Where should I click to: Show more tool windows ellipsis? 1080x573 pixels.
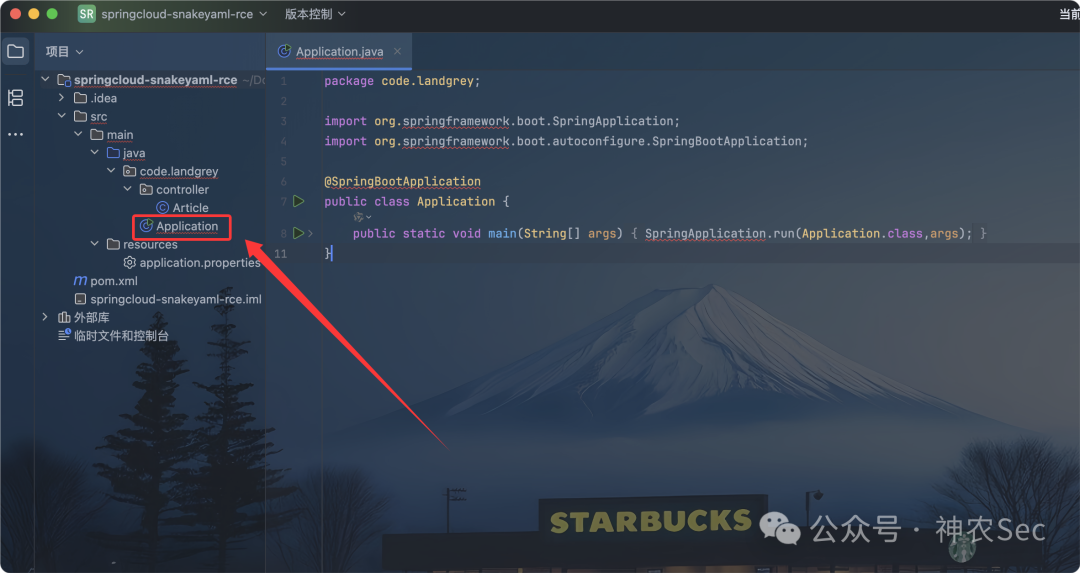point(15,134)
